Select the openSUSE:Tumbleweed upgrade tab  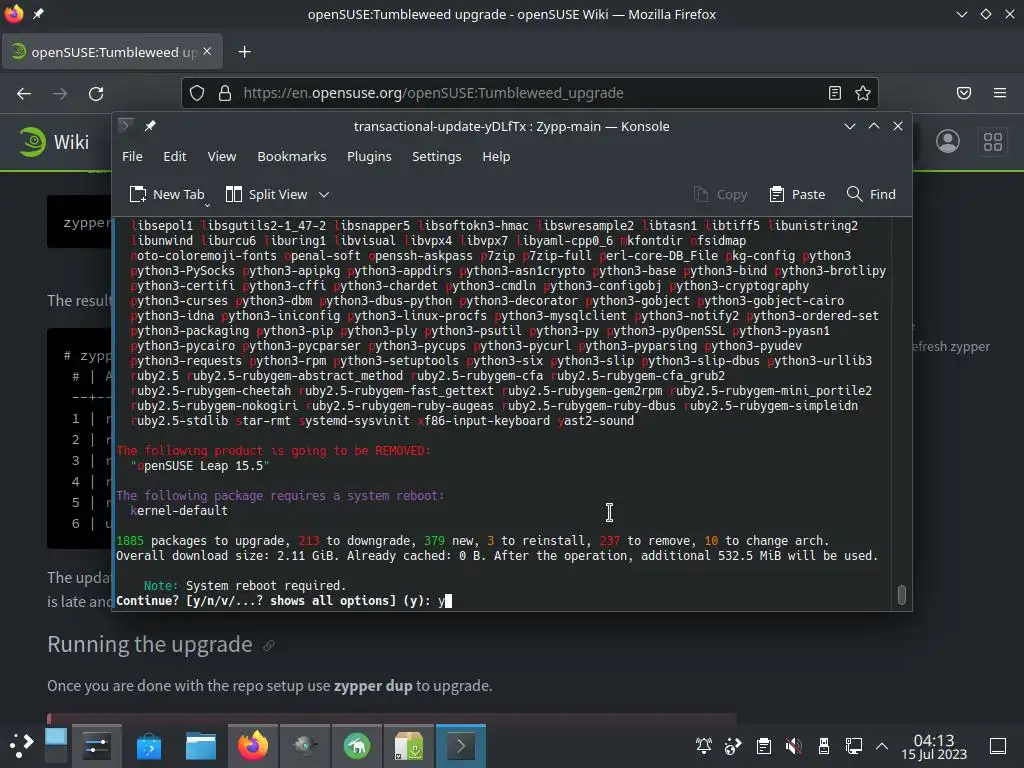pos(112,52)
